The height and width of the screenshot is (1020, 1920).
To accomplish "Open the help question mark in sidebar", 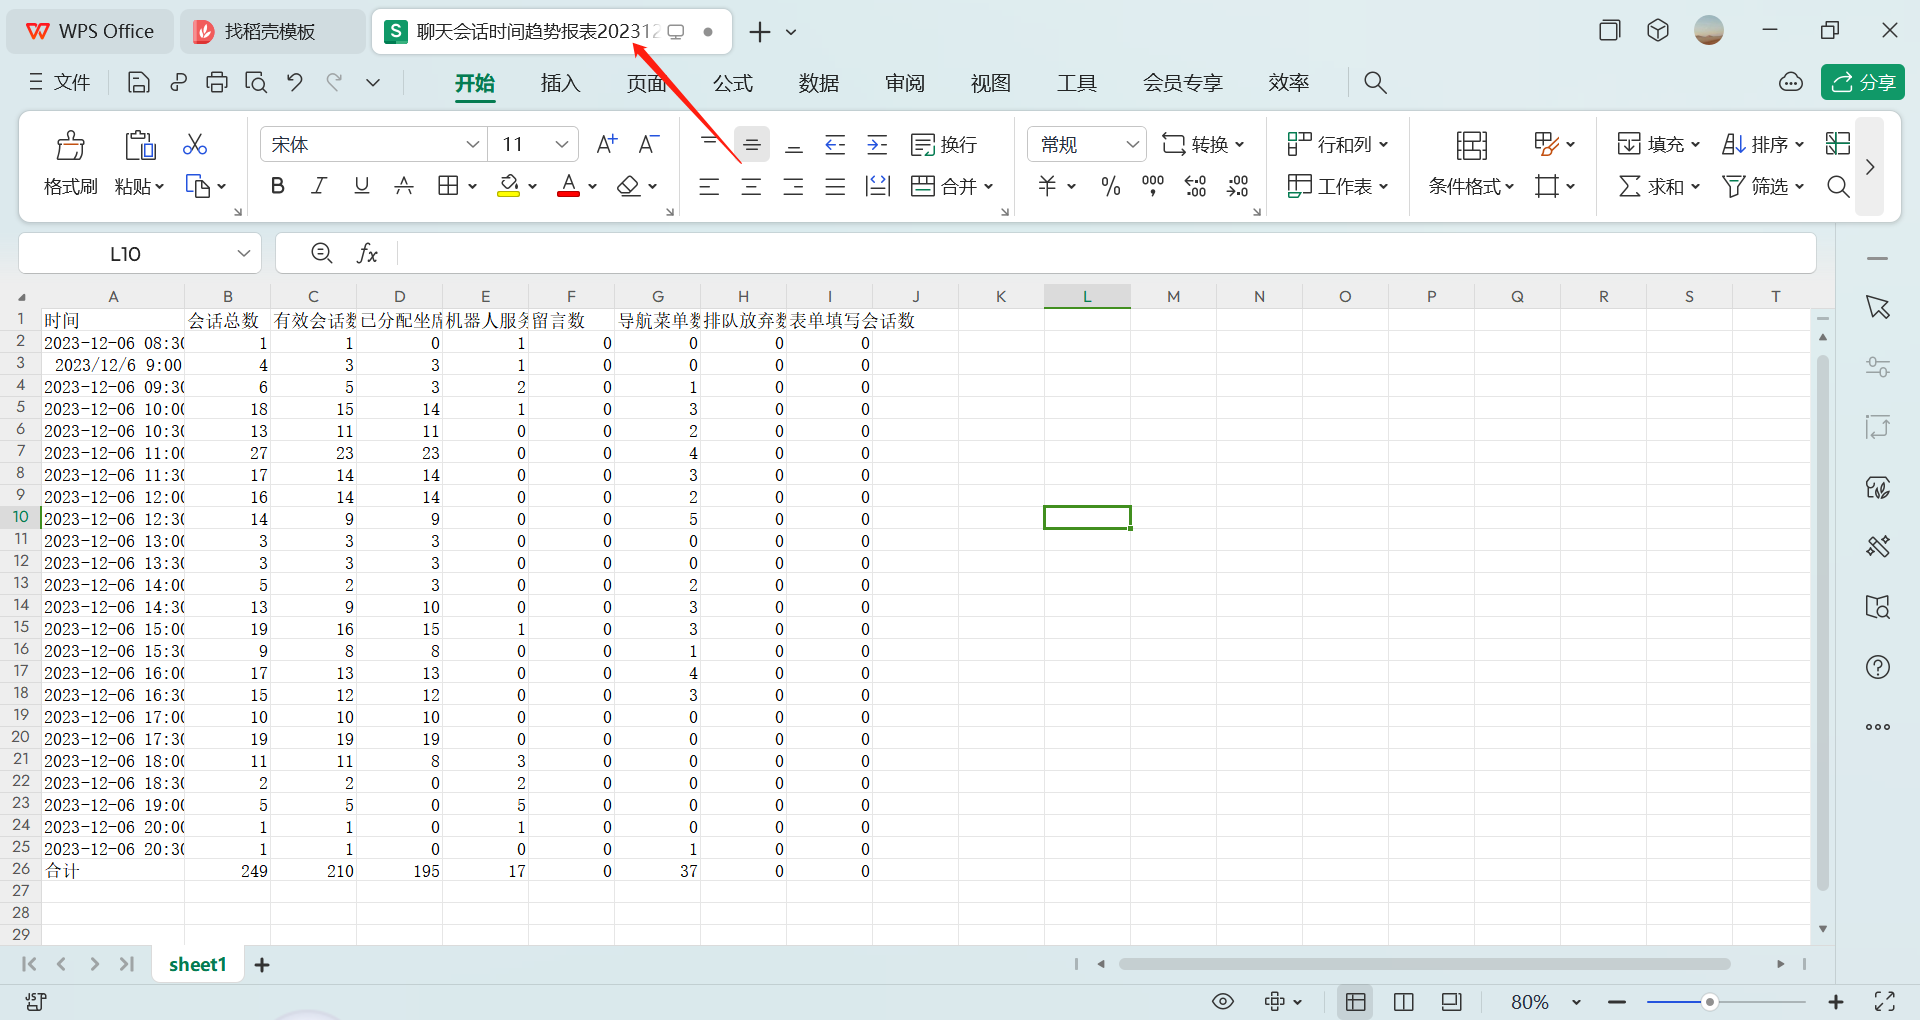I will point(1878,667).
